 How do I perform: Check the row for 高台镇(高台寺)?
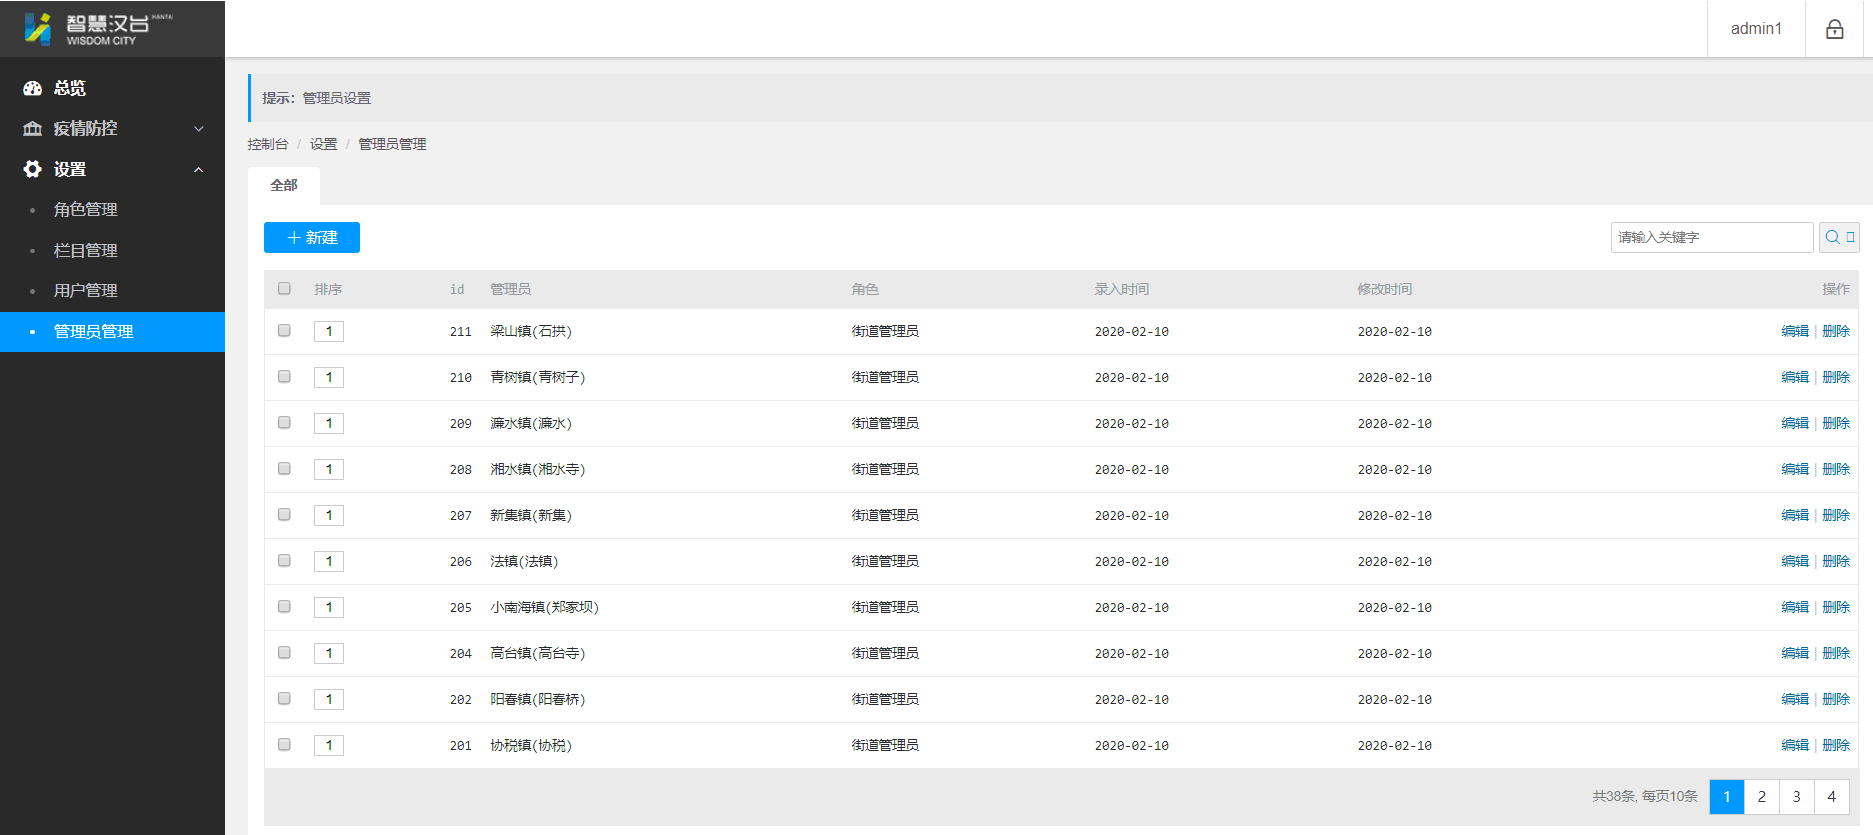[x=284, y=653]
